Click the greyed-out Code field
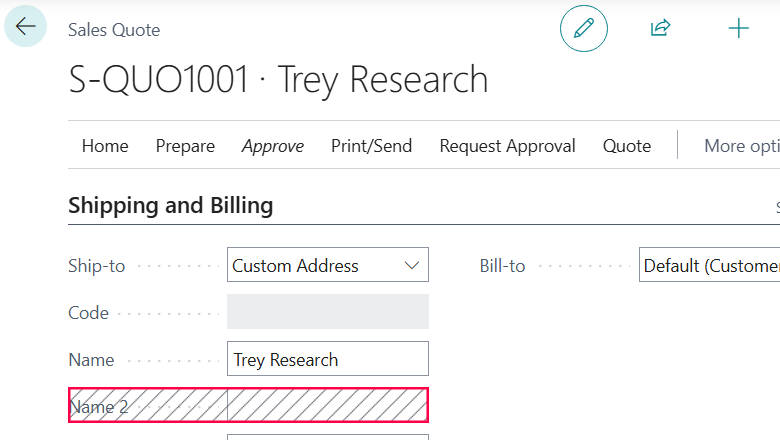 (x=328, y=312)
